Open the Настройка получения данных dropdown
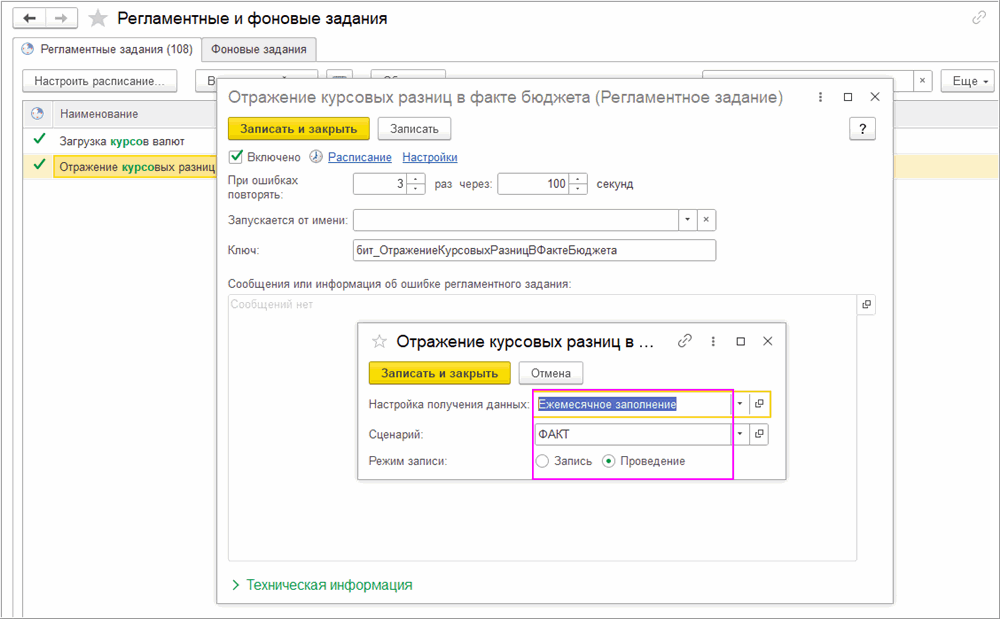Image resolution: width=1000 pixels, height=619 pixels. [740, 404]
